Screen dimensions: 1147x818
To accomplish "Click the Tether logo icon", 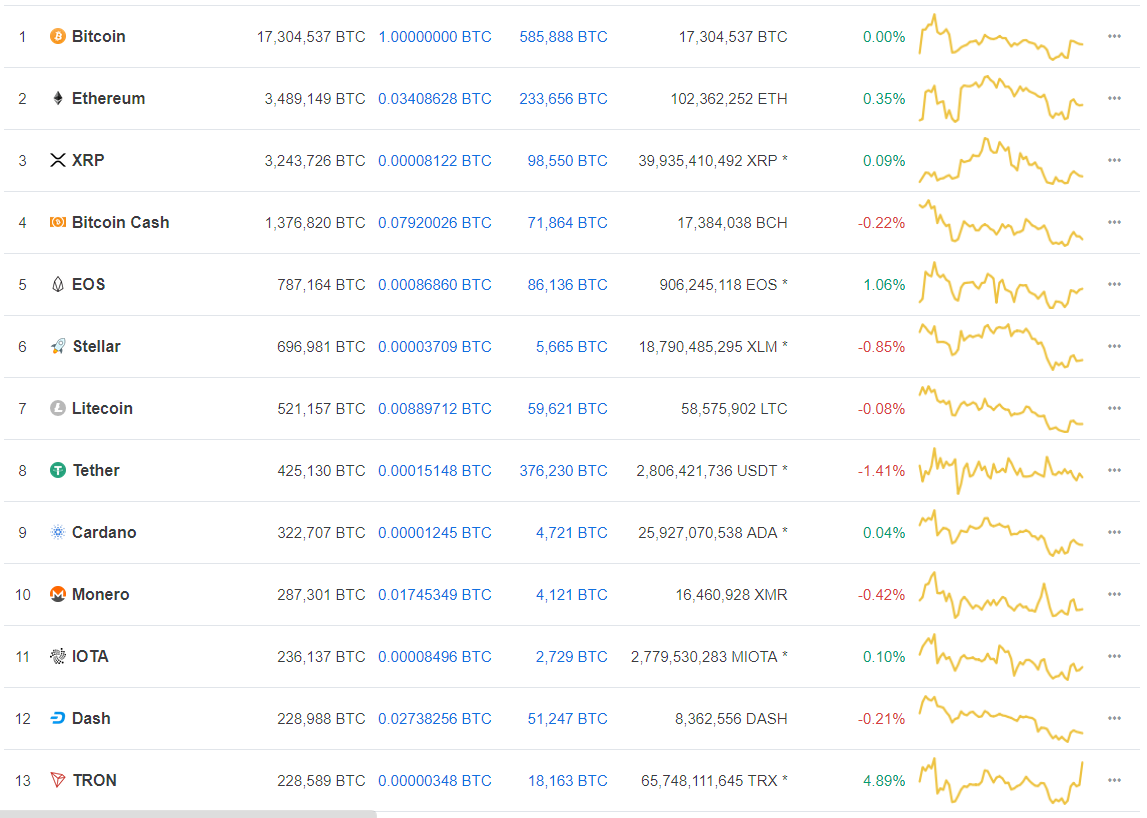I will [58, 471].
